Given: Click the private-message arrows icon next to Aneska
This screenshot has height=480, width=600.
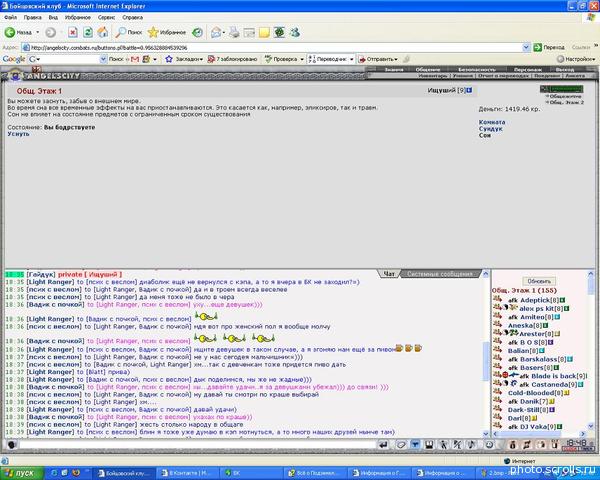Looking at the screenshot, I should click(x=497, y=323).
